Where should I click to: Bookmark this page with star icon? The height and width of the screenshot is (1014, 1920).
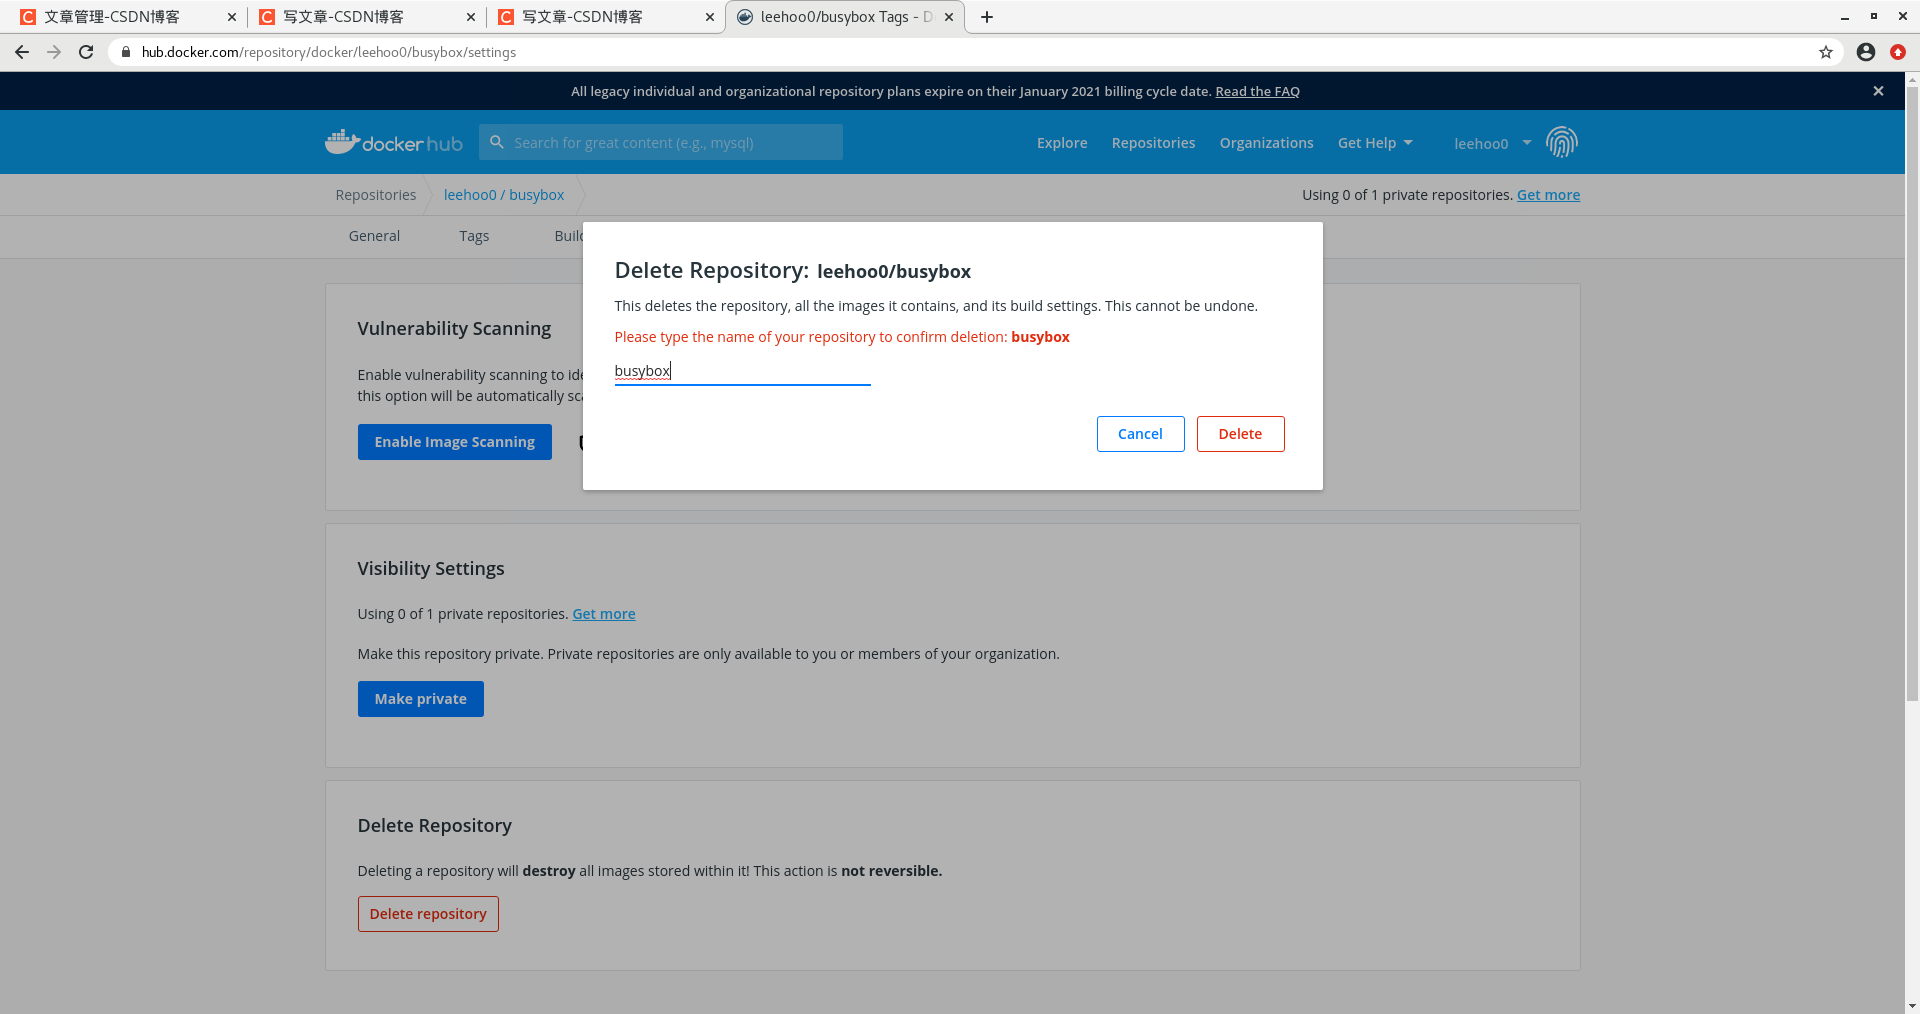pos(1826,52)
